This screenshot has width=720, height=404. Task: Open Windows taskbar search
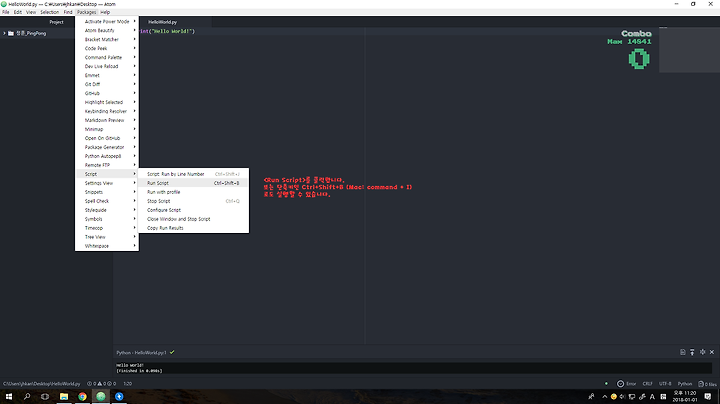coord(27,396)
